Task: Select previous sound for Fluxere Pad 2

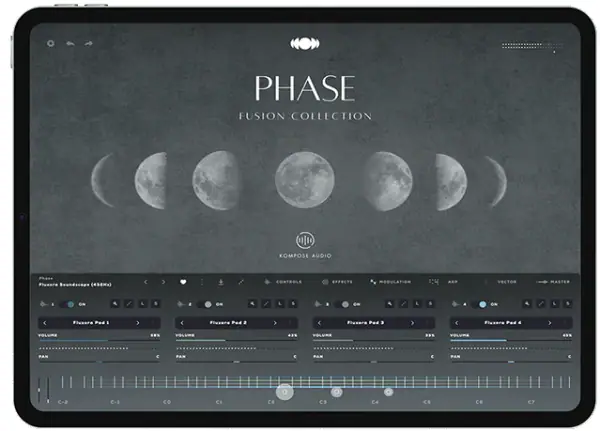Action: click(x=182, y=323)
